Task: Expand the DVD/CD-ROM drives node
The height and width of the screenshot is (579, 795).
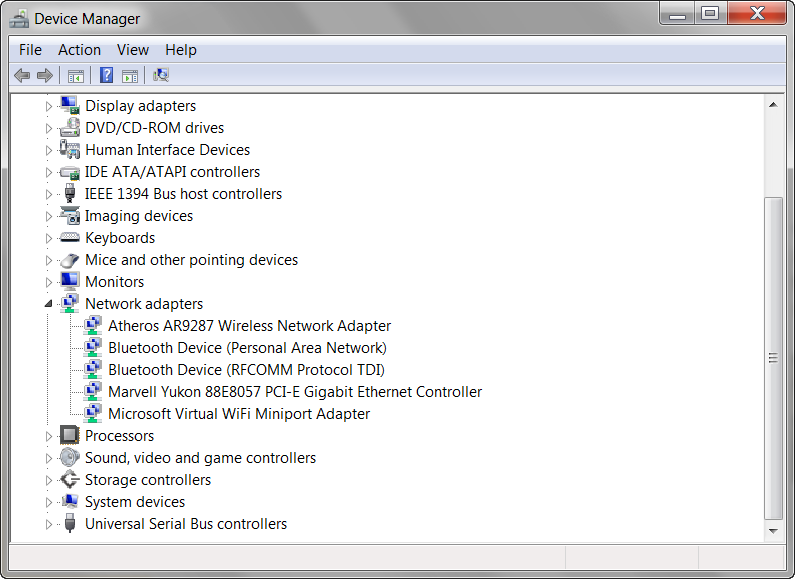Action: click(x=49, y=128)
